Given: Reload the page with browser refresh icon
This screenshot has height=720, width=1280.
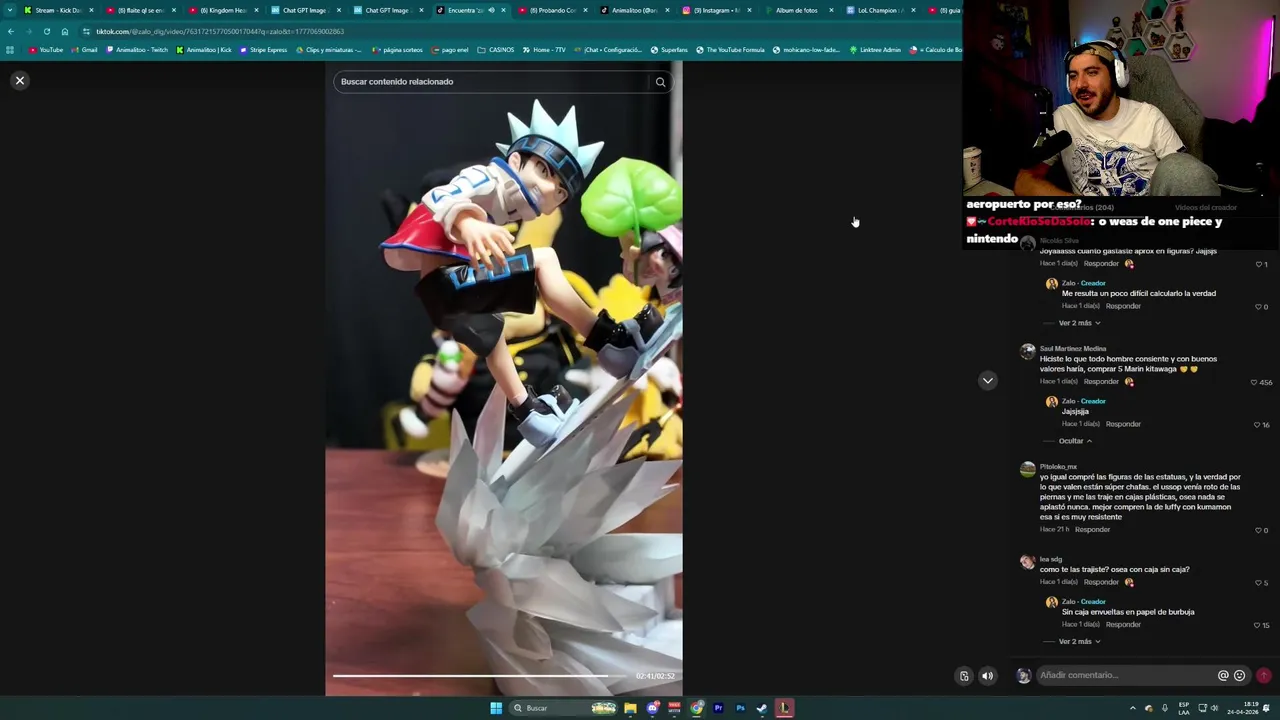Looking at the screenshot, I should click(x=46, y=31).
